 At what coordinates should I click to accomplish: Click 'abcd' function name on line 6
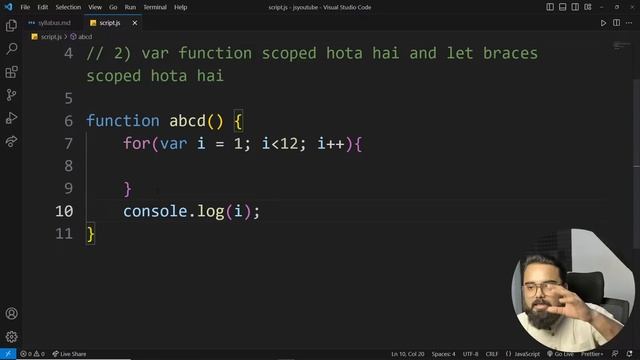coord(187,121)
